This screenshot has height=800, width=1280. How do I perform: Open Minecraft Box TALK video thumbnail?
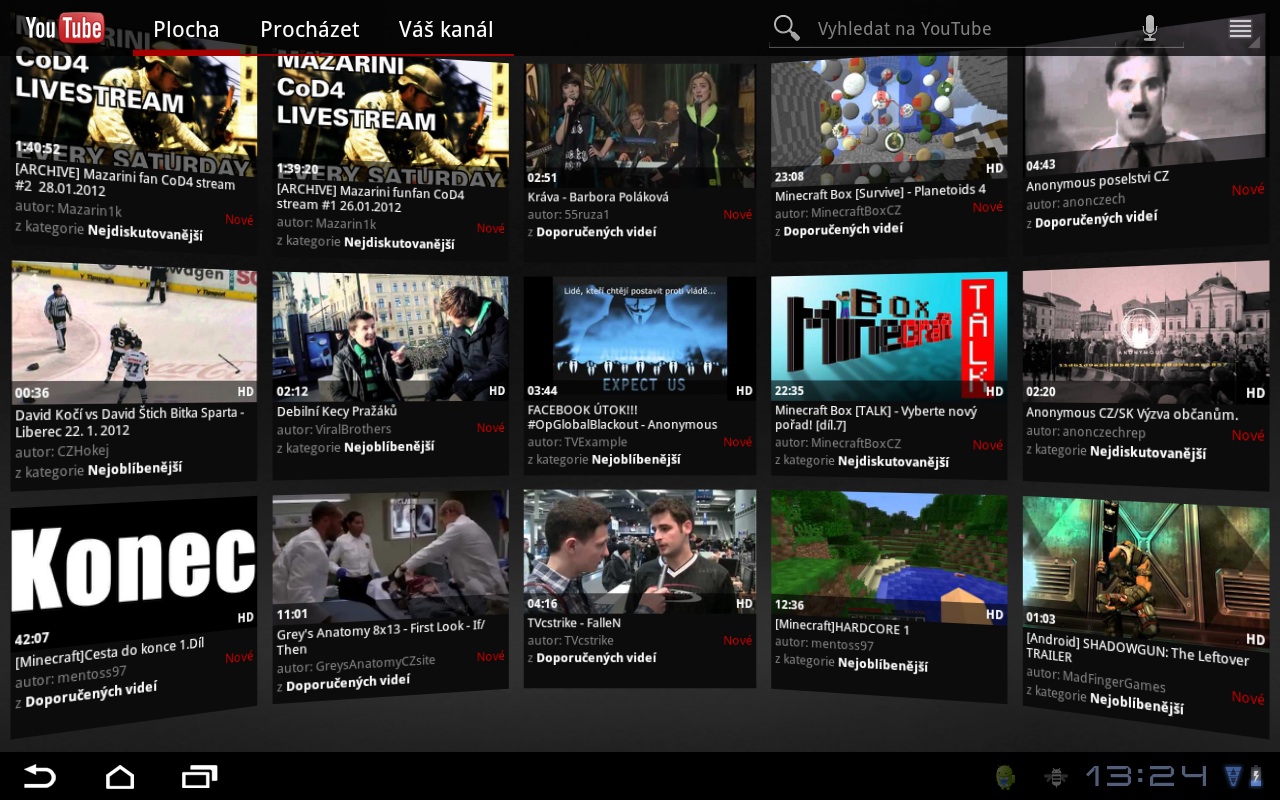(x=889, y=336)
